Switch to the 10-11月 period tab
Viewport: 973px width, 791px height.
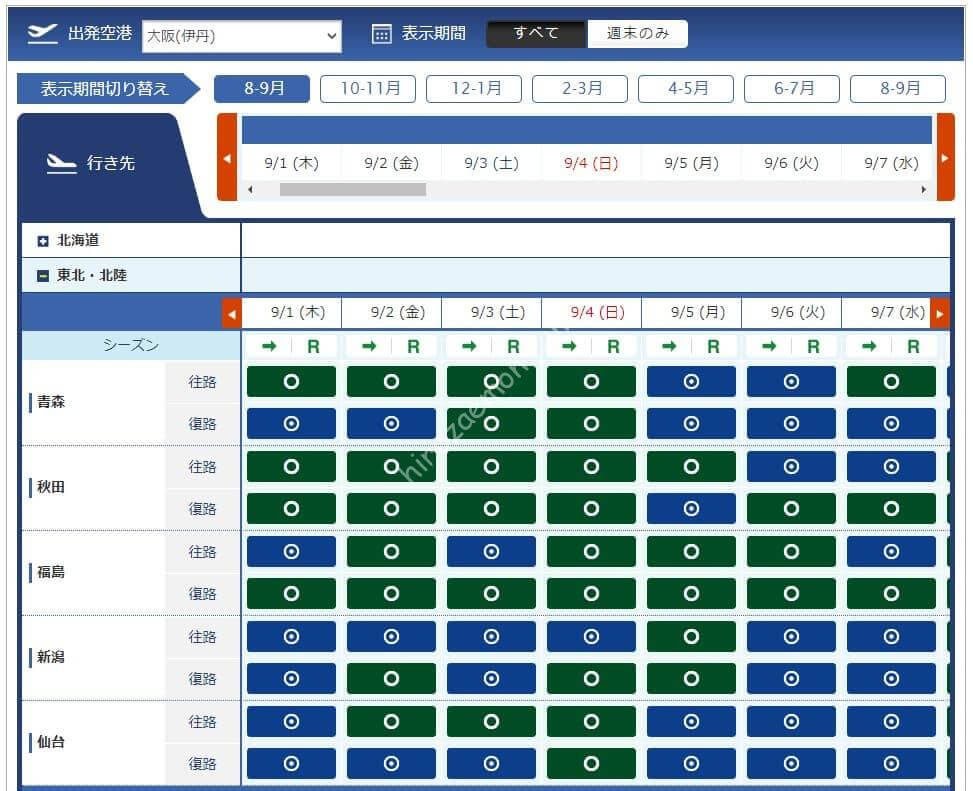tap(368, 89)
